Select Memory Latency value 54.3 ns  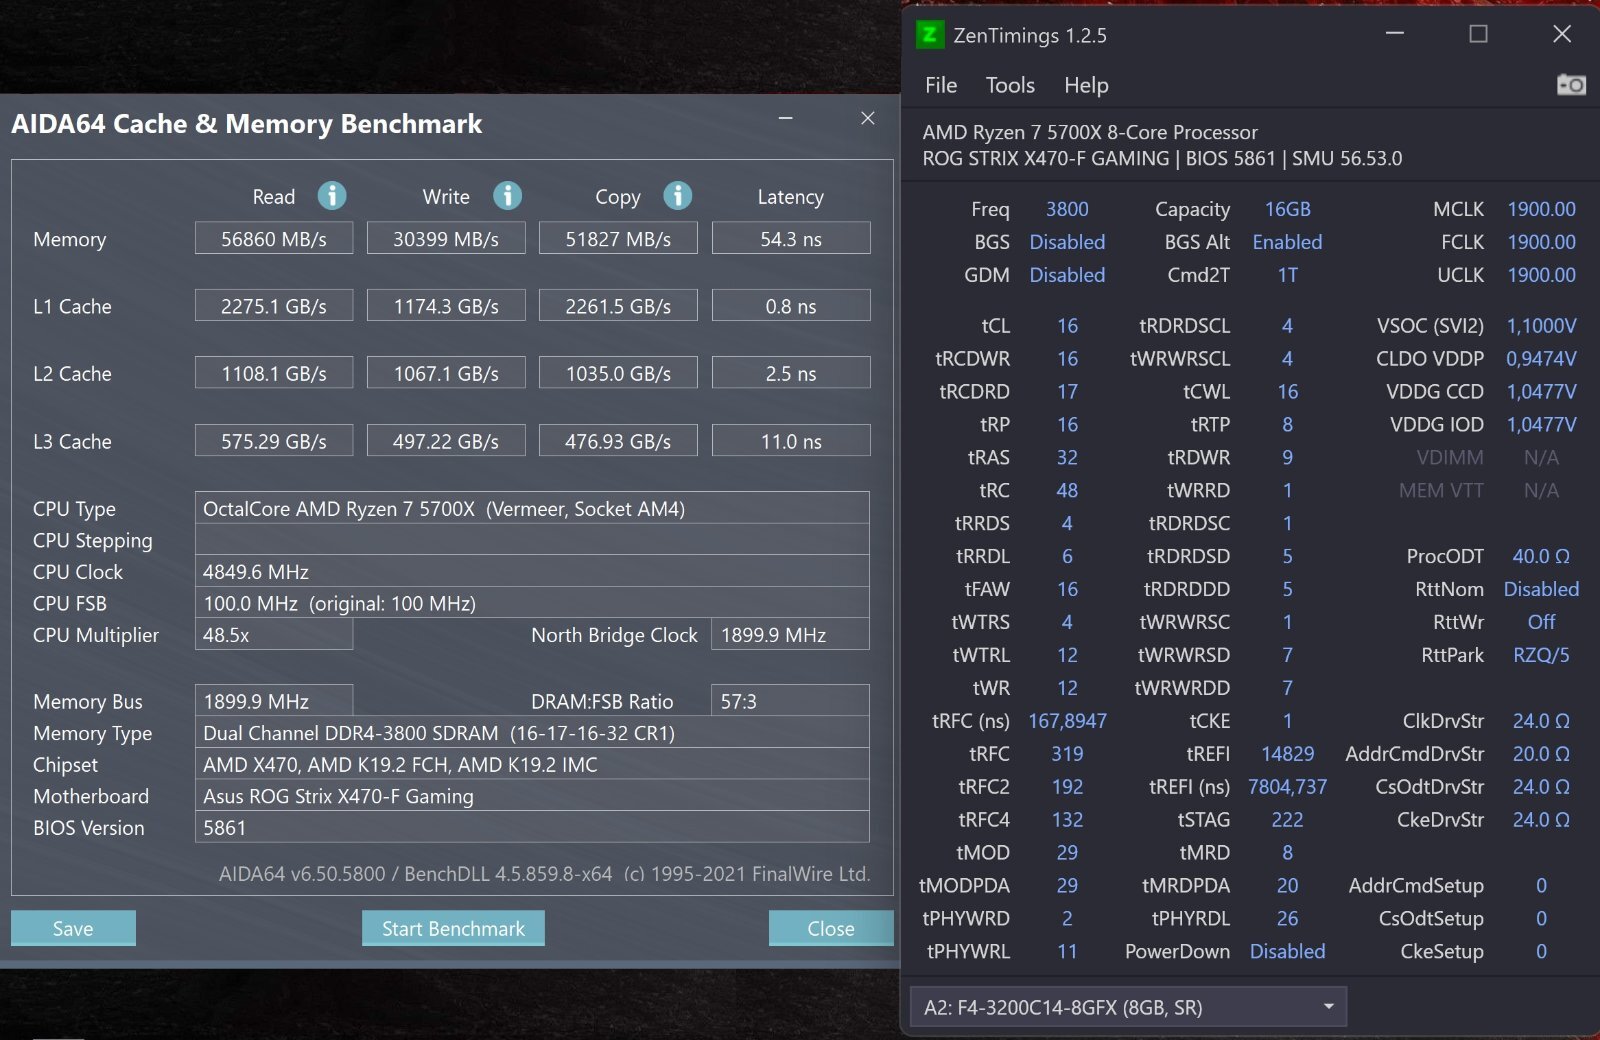[791, 239]
